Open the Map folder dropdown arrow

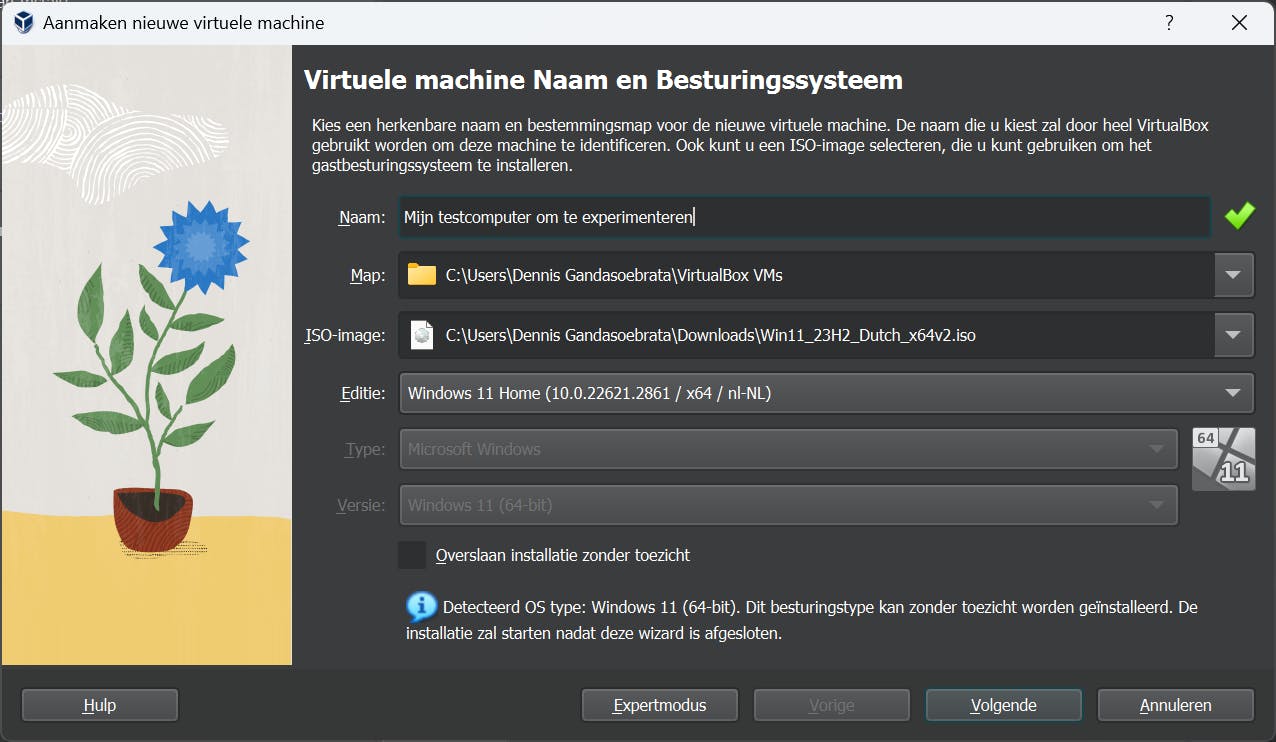pos(1234,275)
